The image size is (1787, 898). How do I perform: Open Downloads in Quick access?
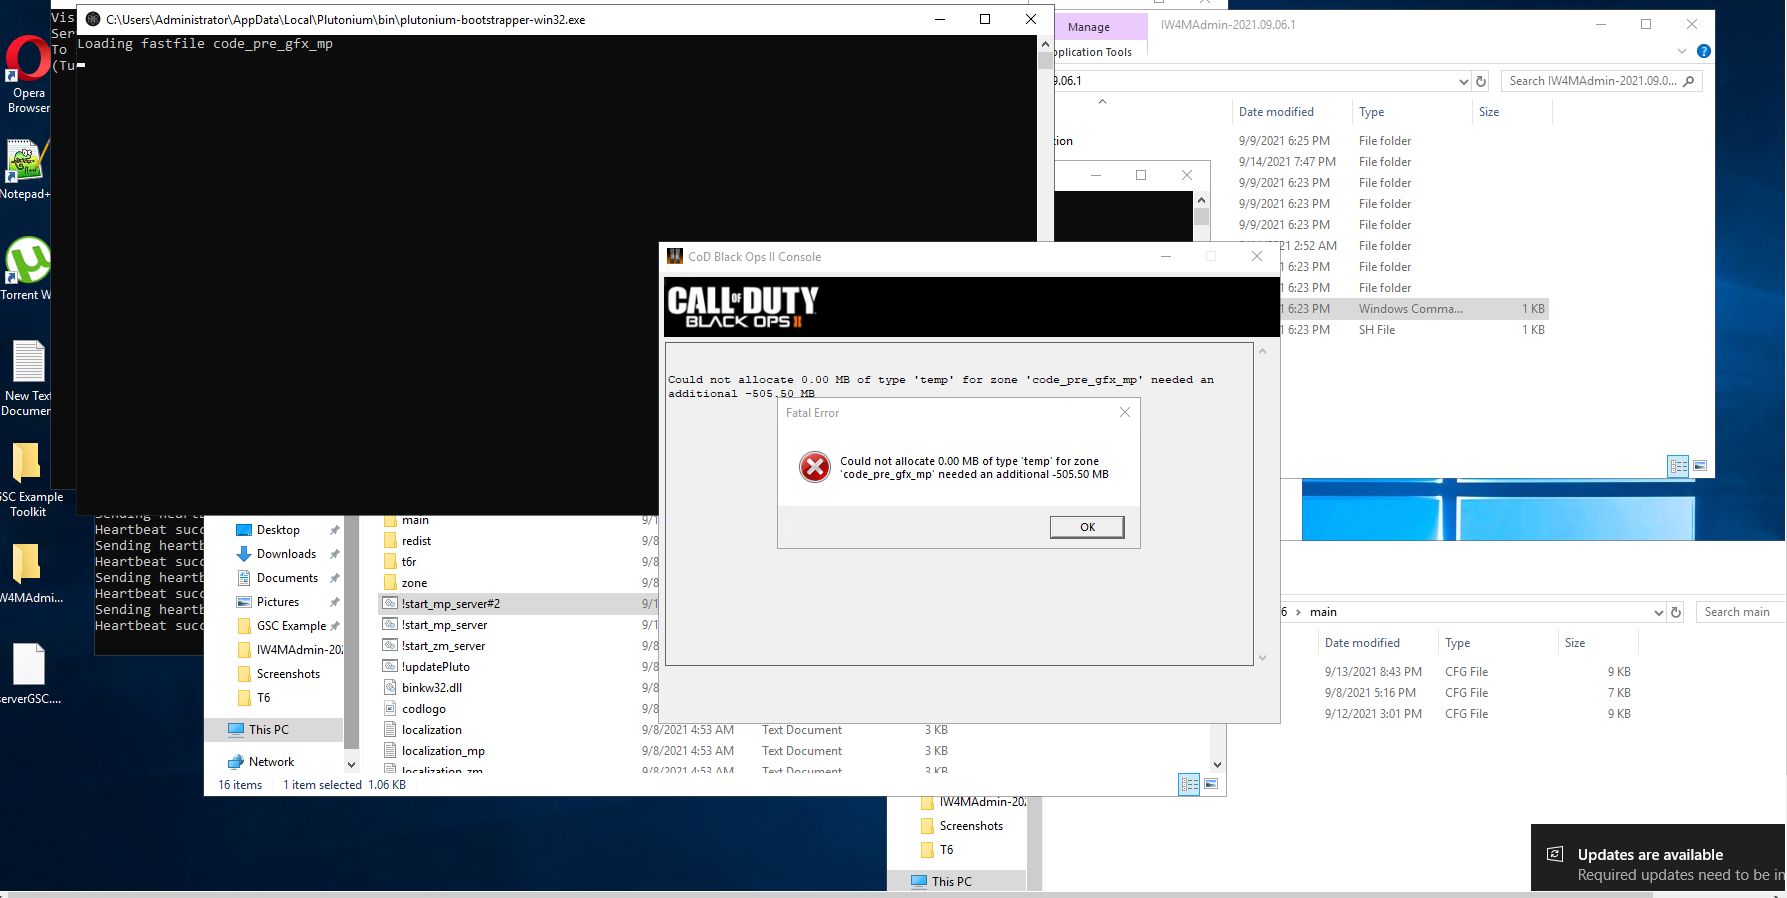click(286, 554)
